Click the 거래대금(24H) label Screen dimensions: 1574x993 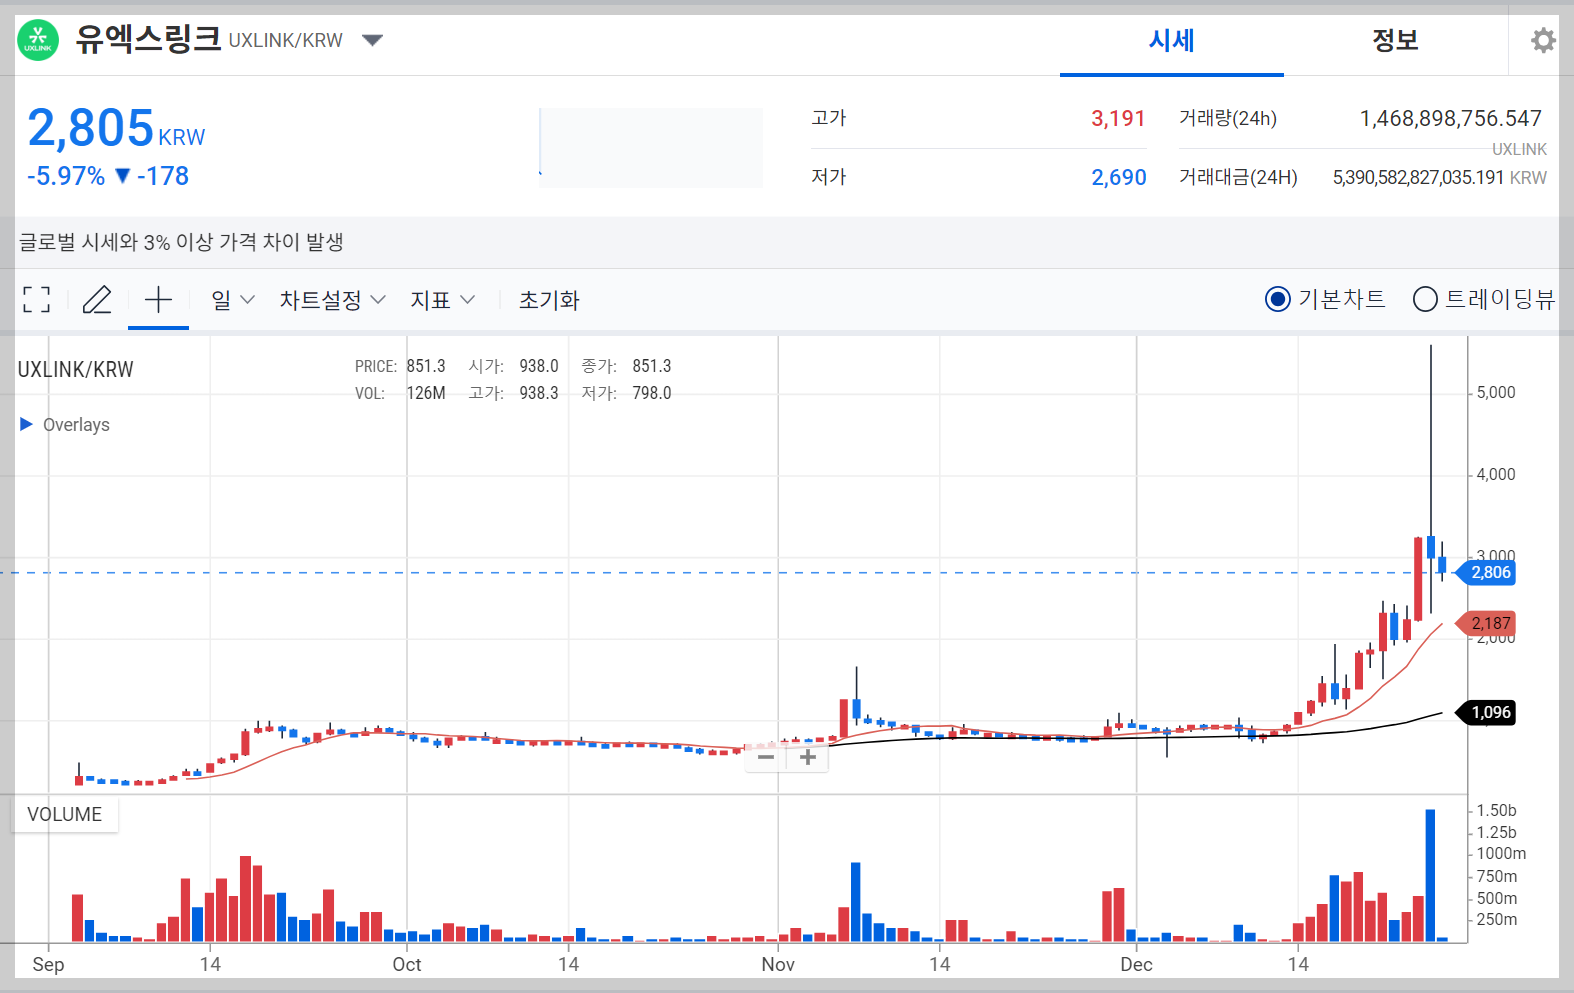tap(1238, 177)
